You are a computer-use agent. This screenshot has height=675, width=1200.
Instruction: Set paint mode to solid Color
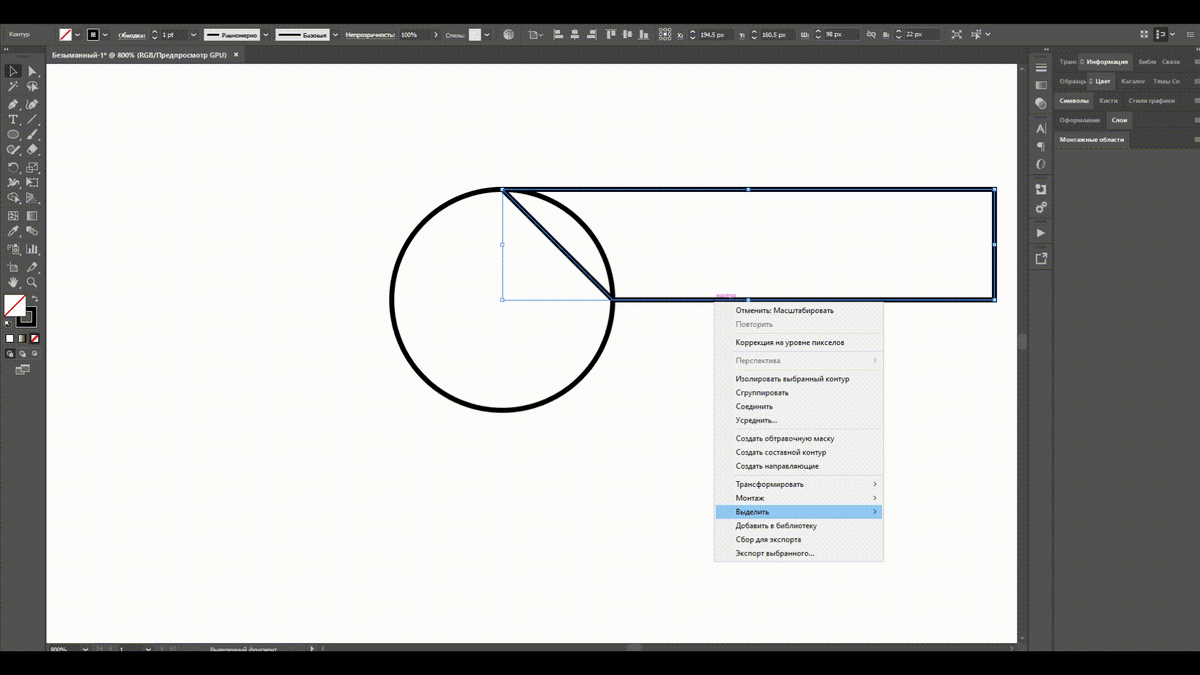(x=10, y=339)
